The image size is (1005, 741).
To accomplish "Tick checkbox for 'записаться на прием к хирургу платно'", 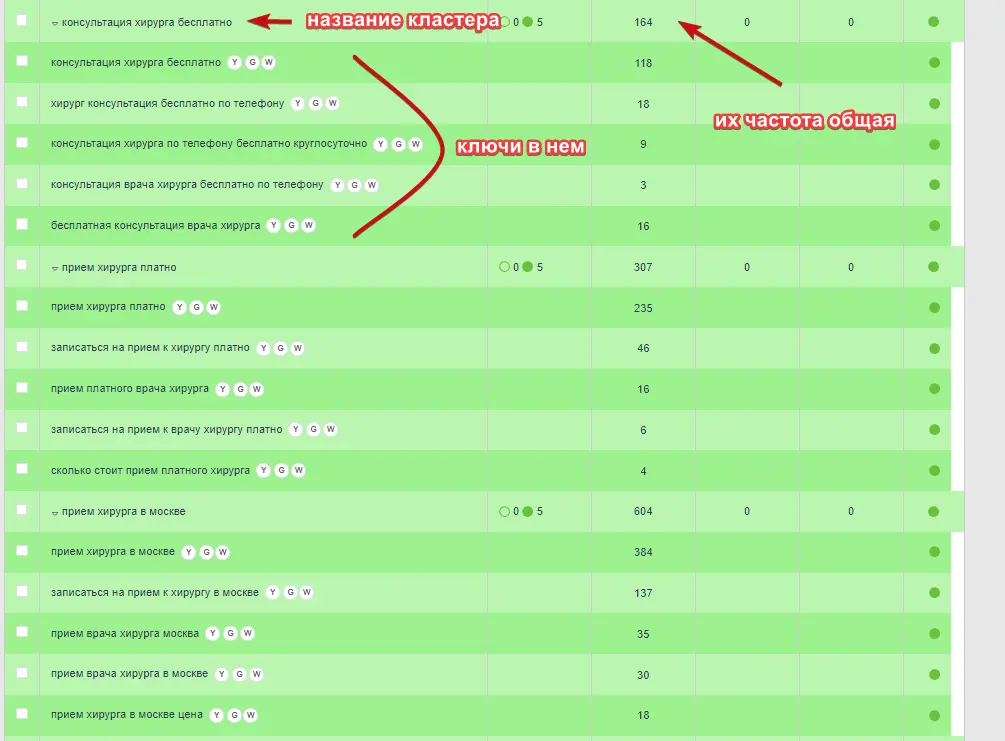I will click(22, 347).
